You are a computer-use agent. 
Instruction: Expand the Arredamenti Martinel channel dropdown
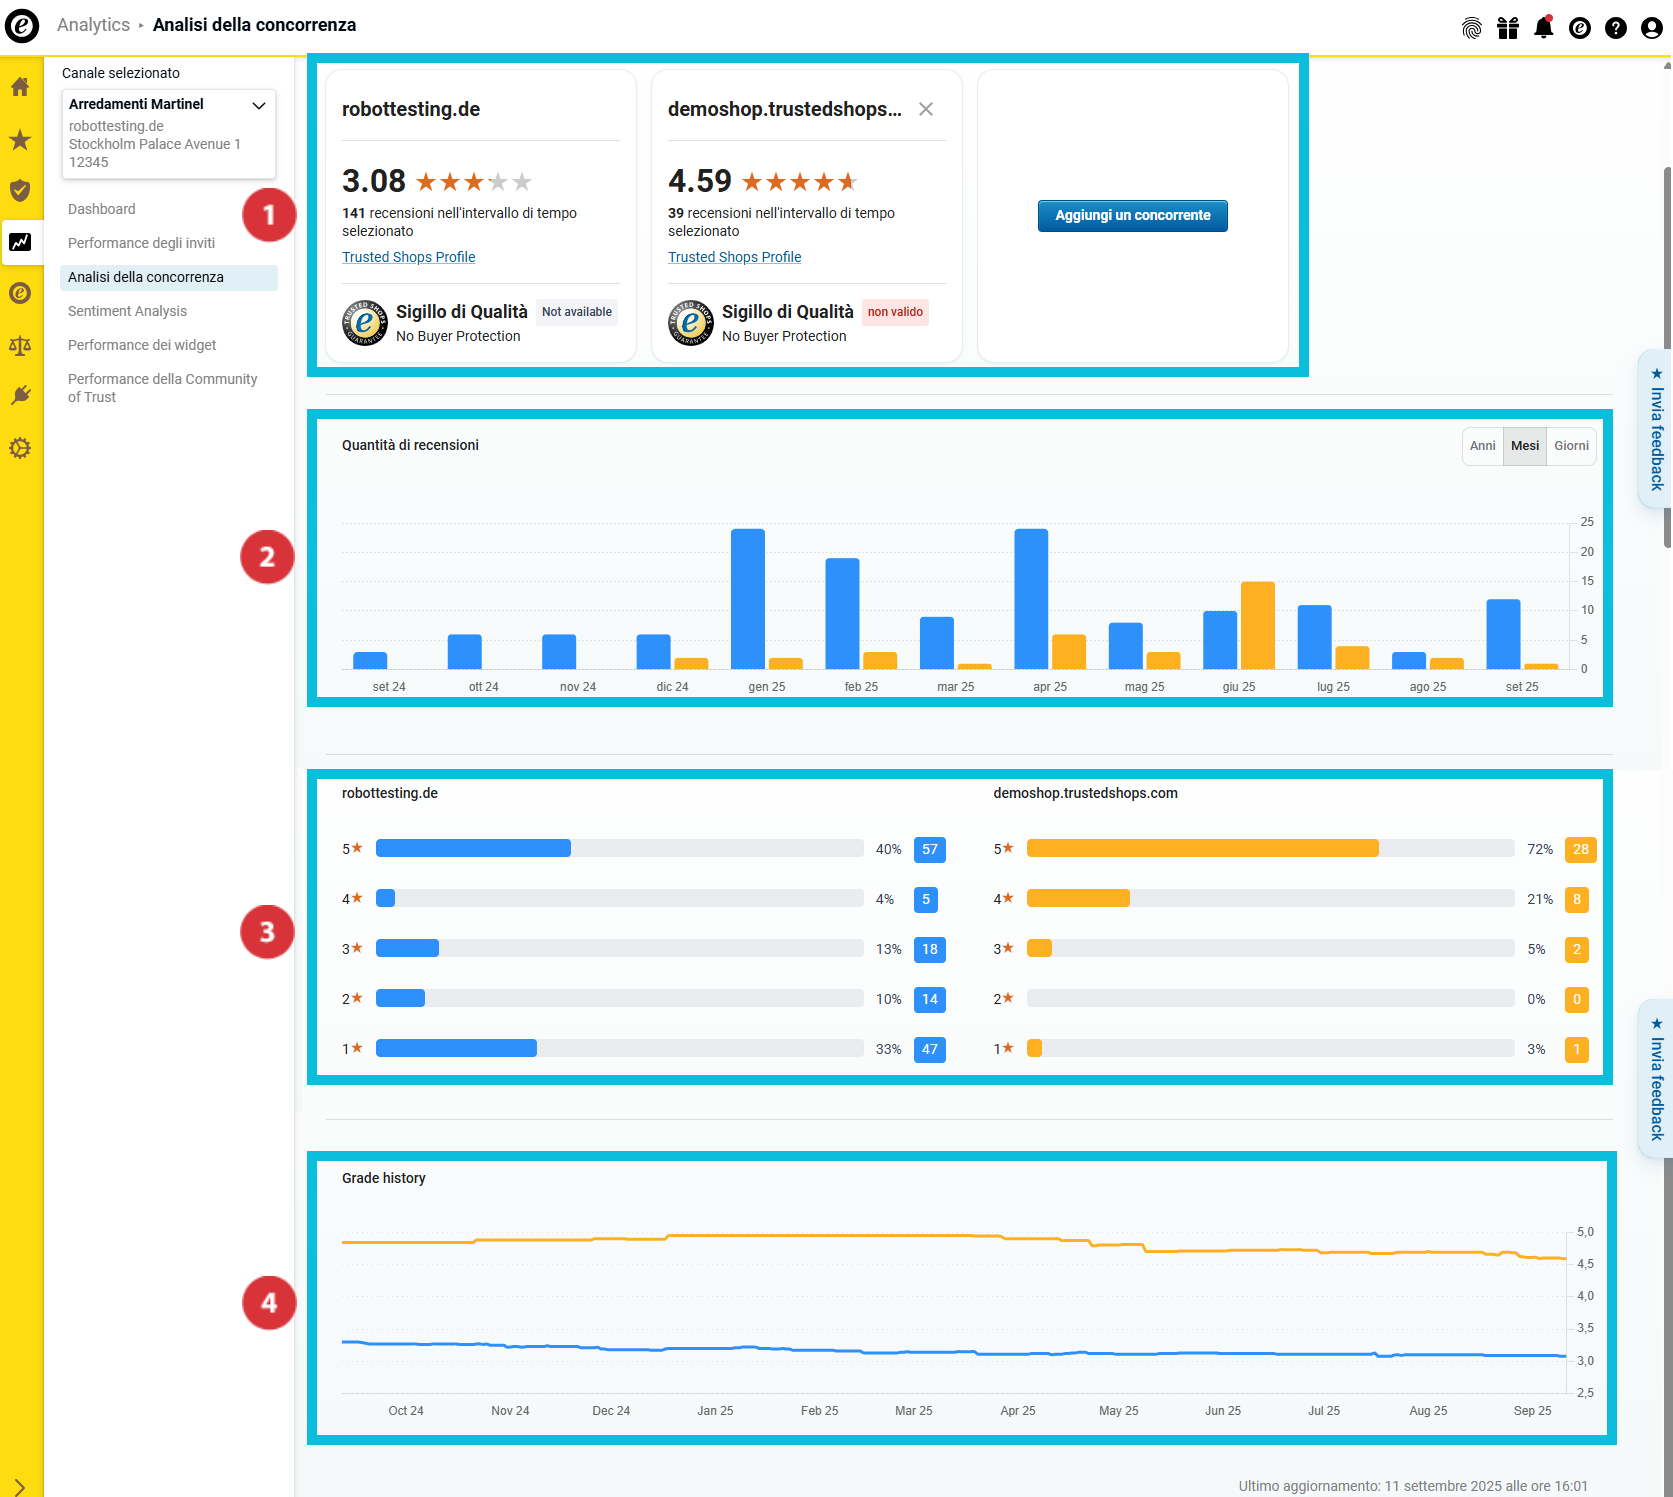click(x=259, y=105)
